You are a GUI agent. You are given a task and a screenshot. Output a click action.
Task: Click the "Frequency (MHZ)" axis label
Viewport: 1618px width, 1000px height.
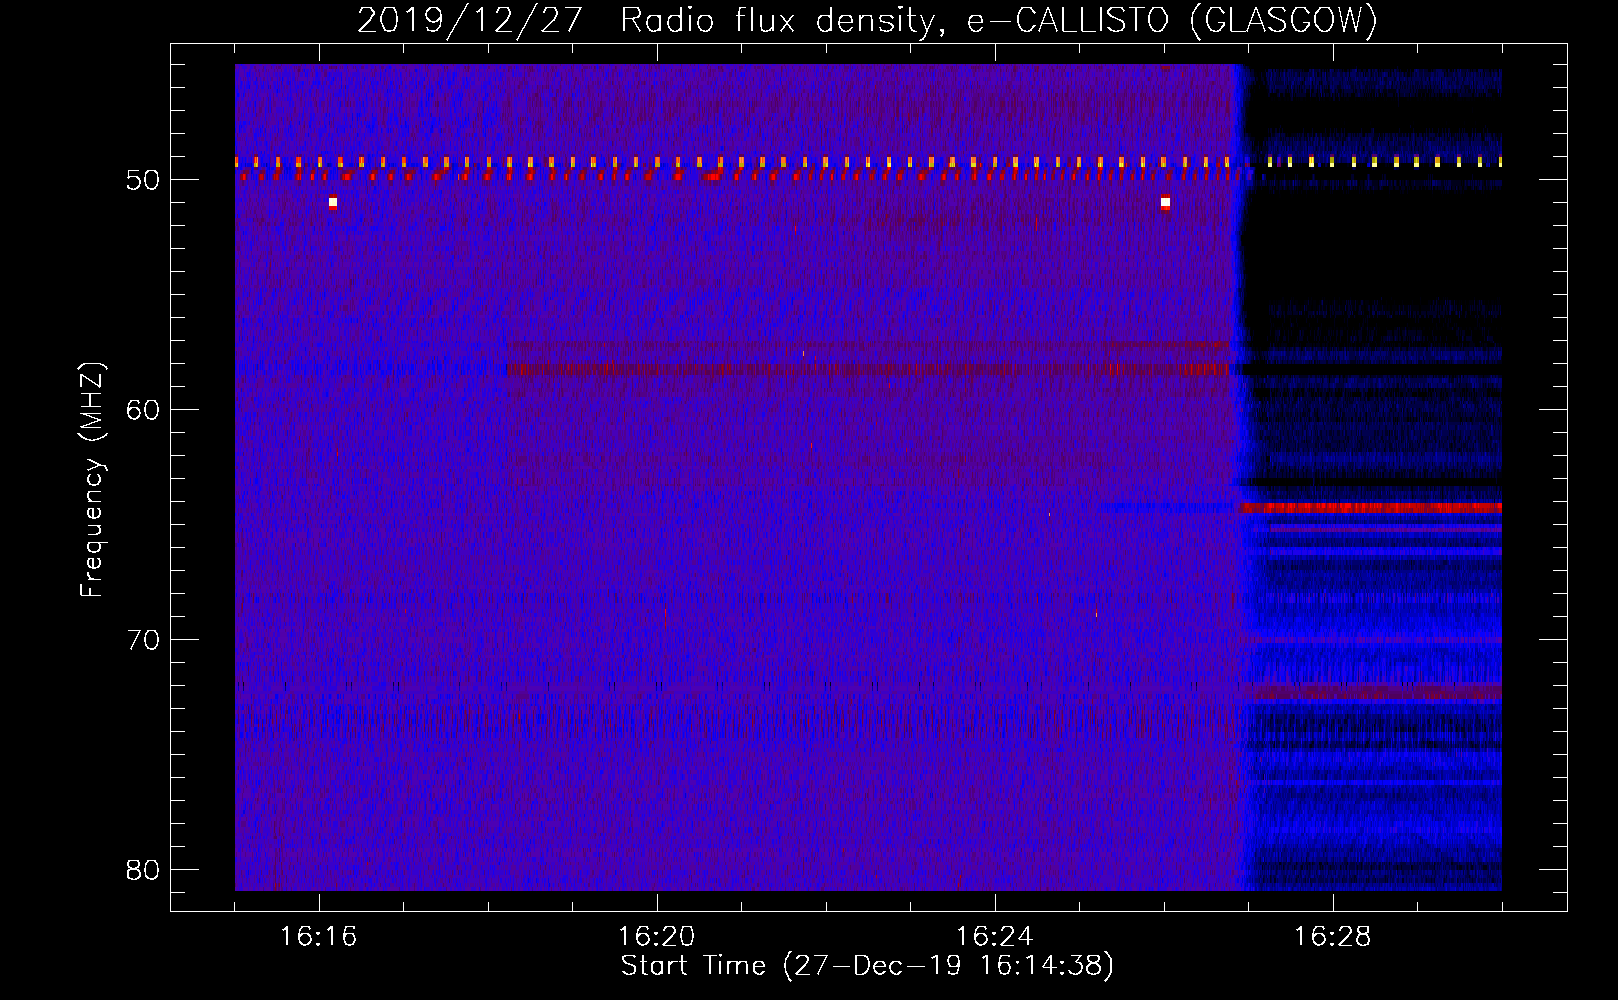click(x=91, y=480)
